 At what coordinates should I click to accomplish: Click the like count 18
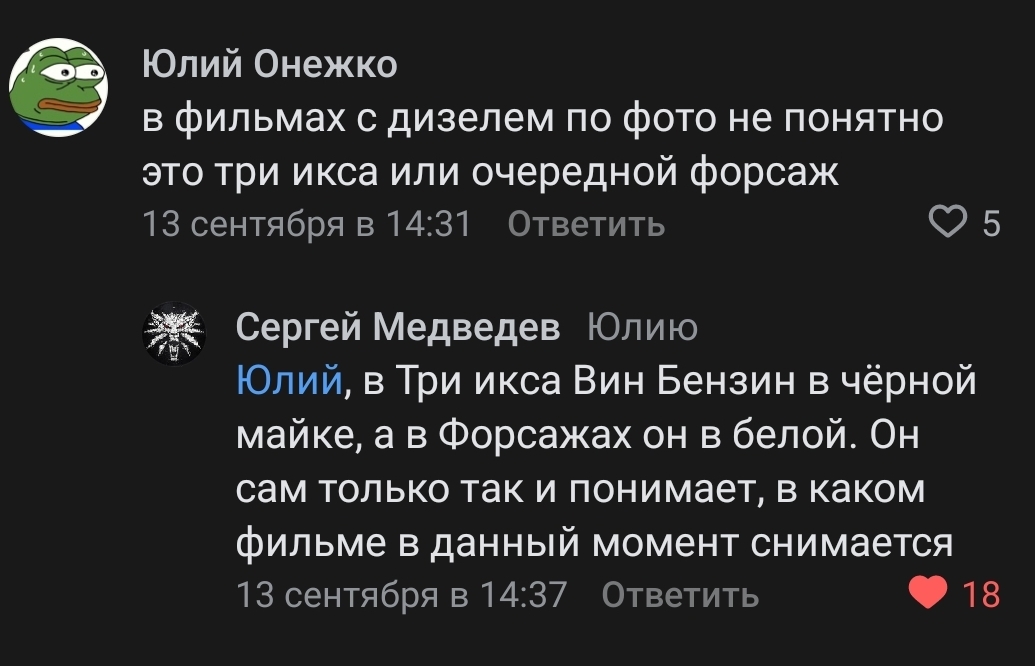pos(980,595)
